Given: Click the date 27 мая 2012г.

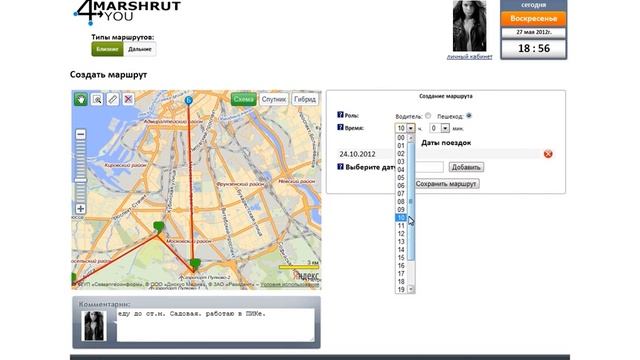Looking at the screenshot, I should 533,32.
